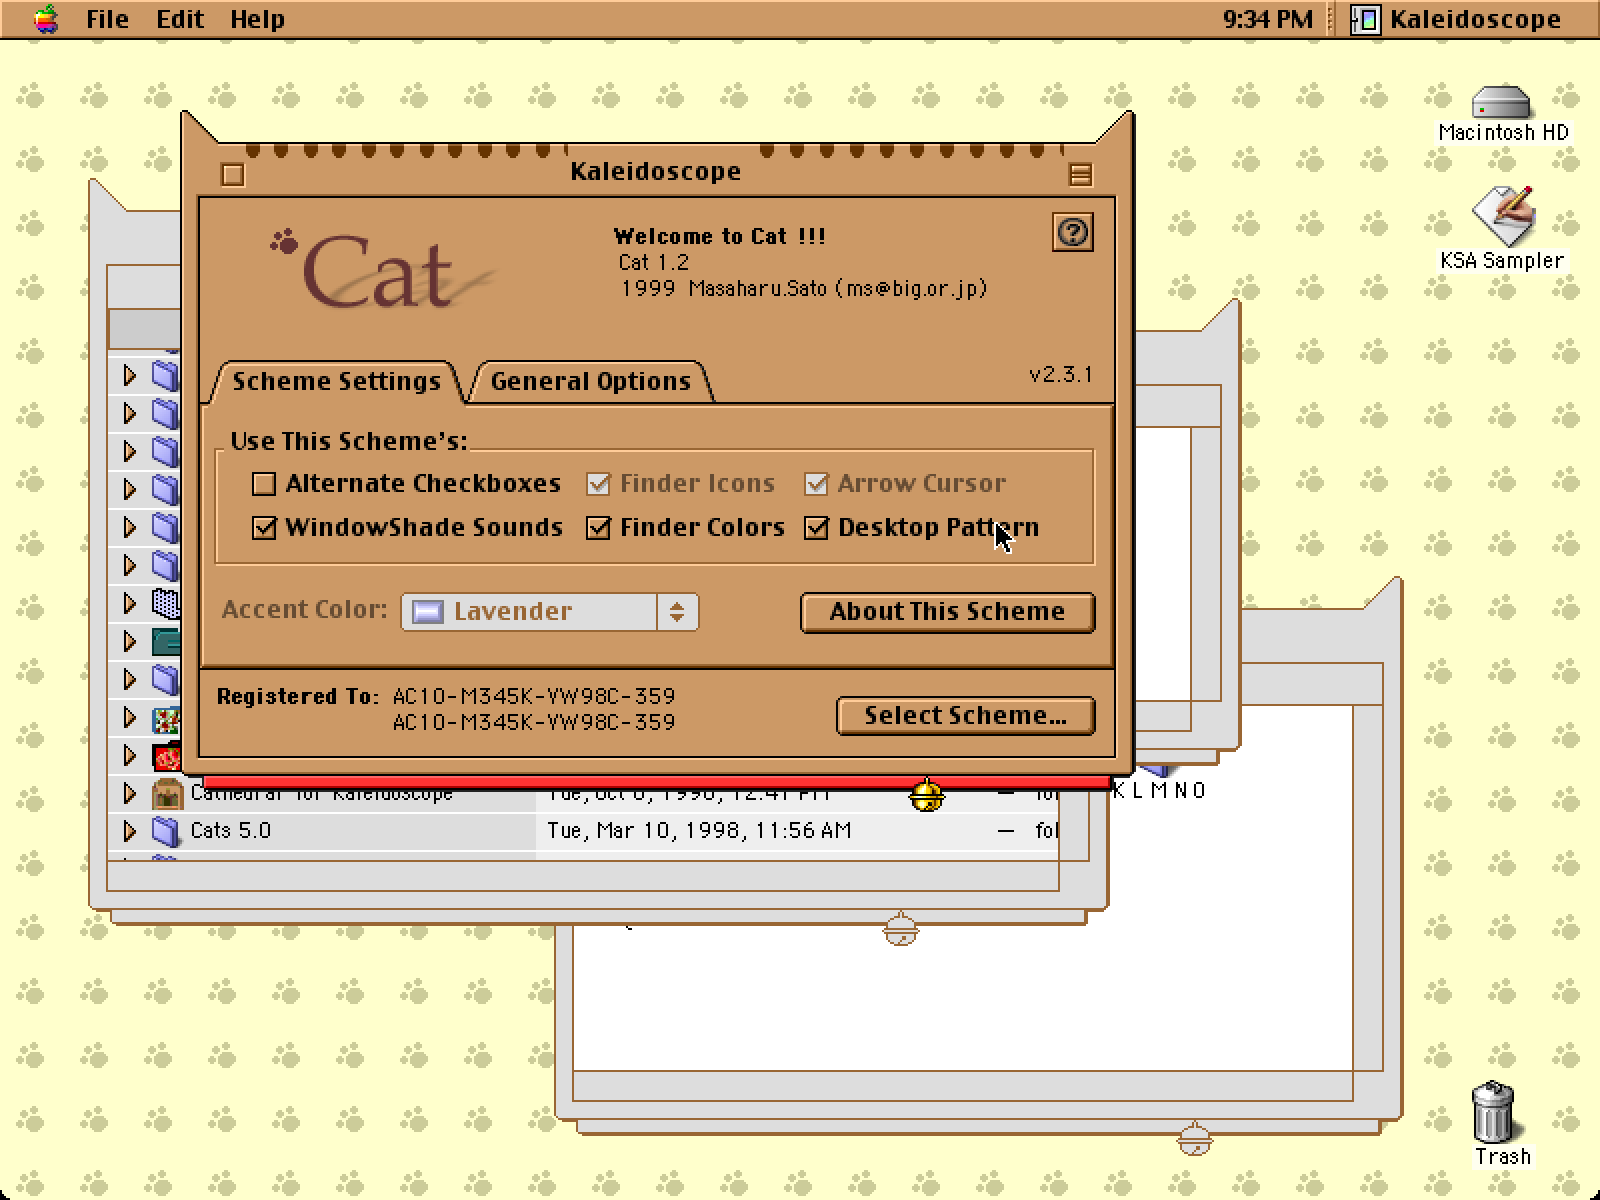Enable the Alternate Checkboxes option
Viewport: 1600px width, 1200px height.
[x=264, y=484]
